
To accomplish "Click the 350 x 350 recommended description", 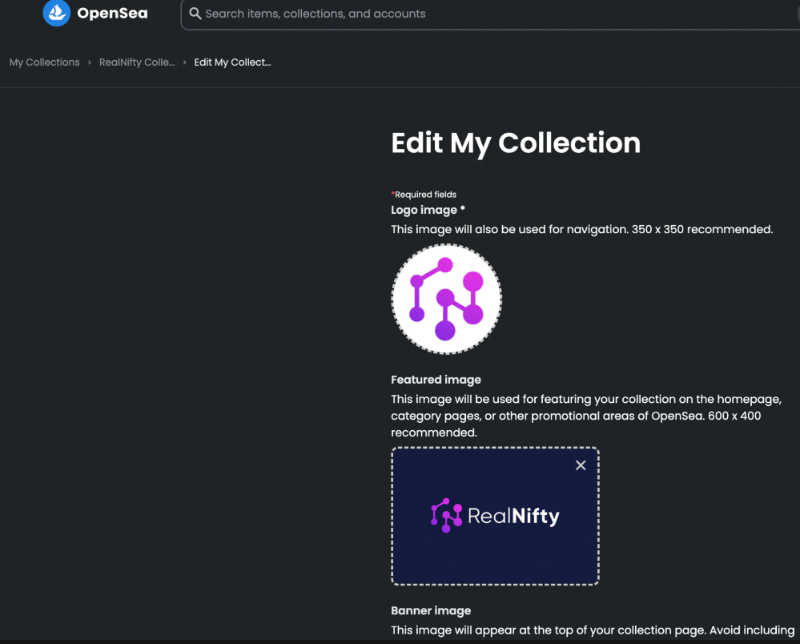I will click(x=582, y=230).
